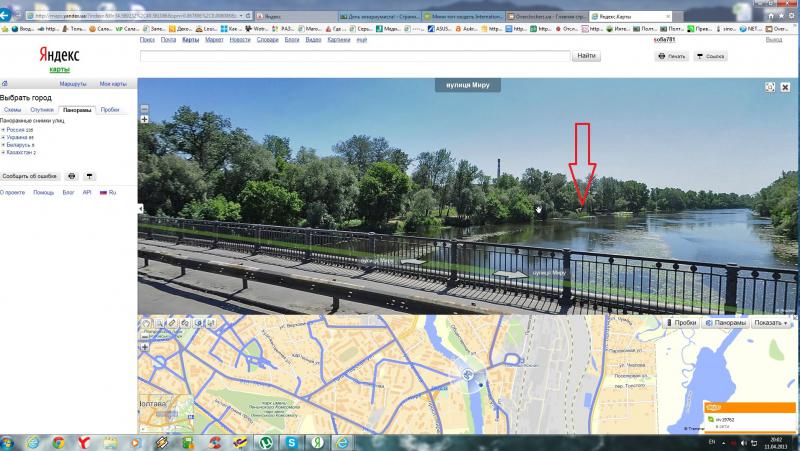This screenshot has height=451, width=800.
Task: Click the printer icon in left sidebar
Action: (x=71, y=175)
